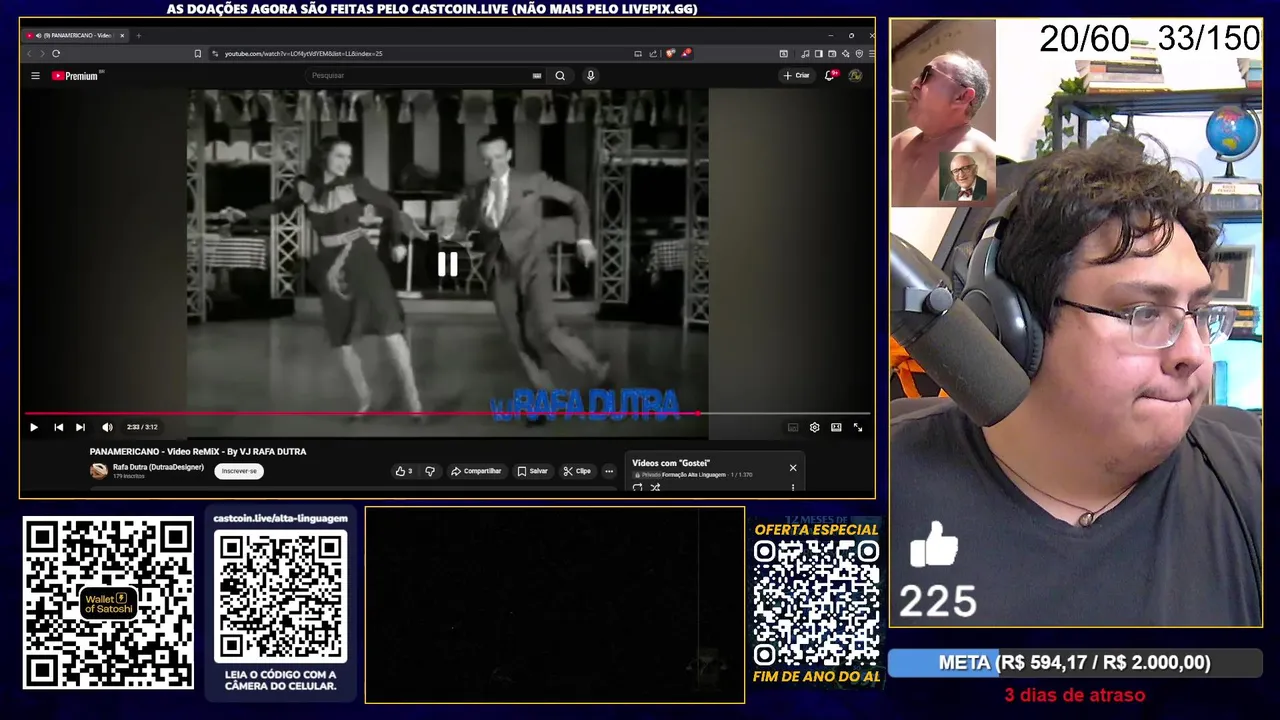This screenshot has height=720, width=1280.
Task: Click the search magnifier button
Action: 560,76
